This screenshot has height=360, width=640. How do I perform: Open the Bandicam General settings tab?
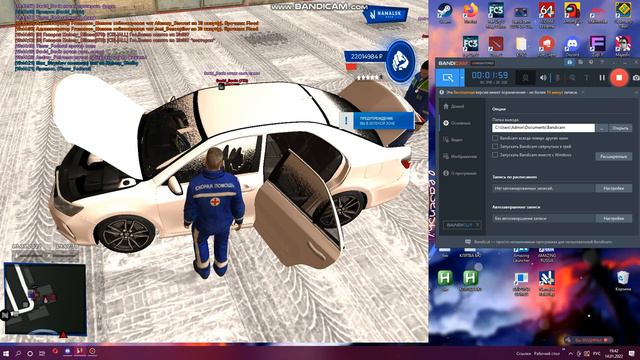457,123
